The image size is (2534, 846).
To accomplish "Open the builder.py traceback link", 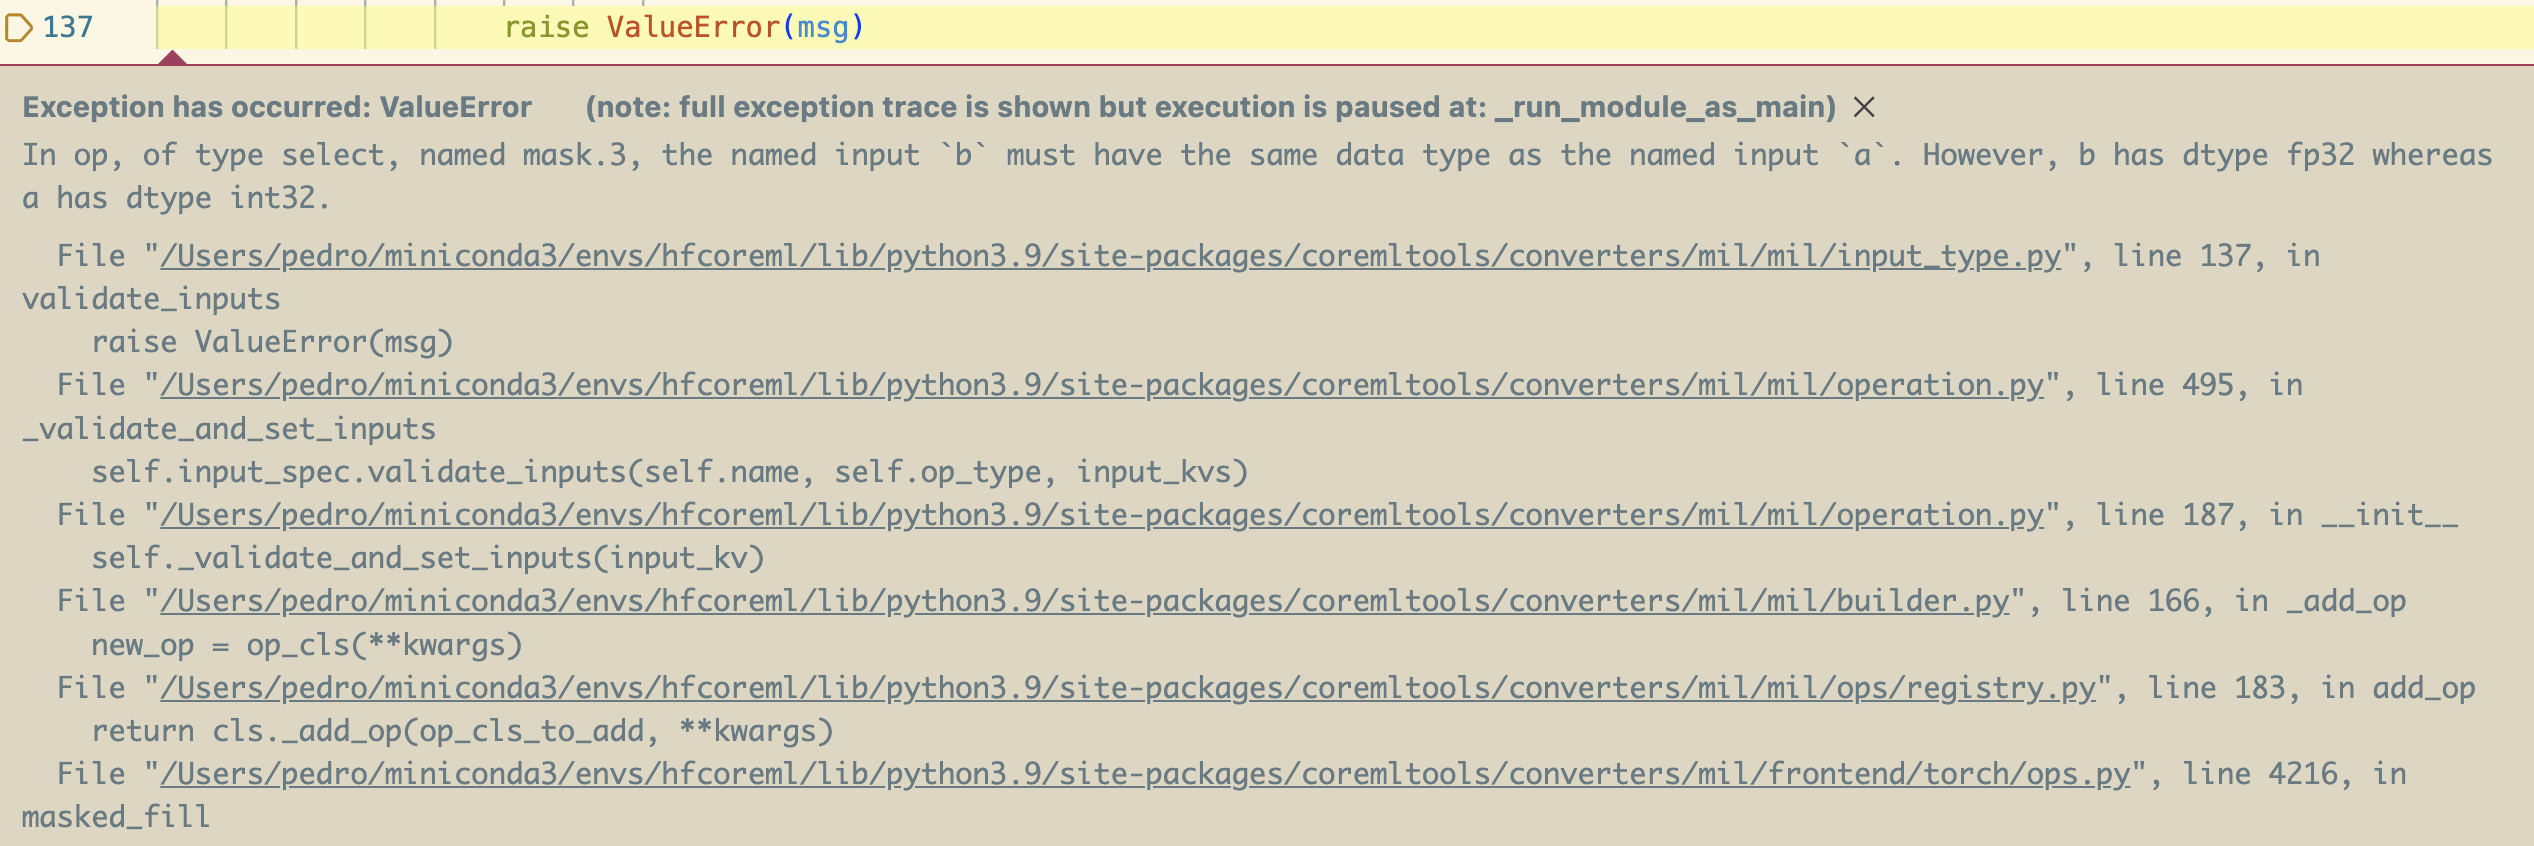I will coord(1084,601).
